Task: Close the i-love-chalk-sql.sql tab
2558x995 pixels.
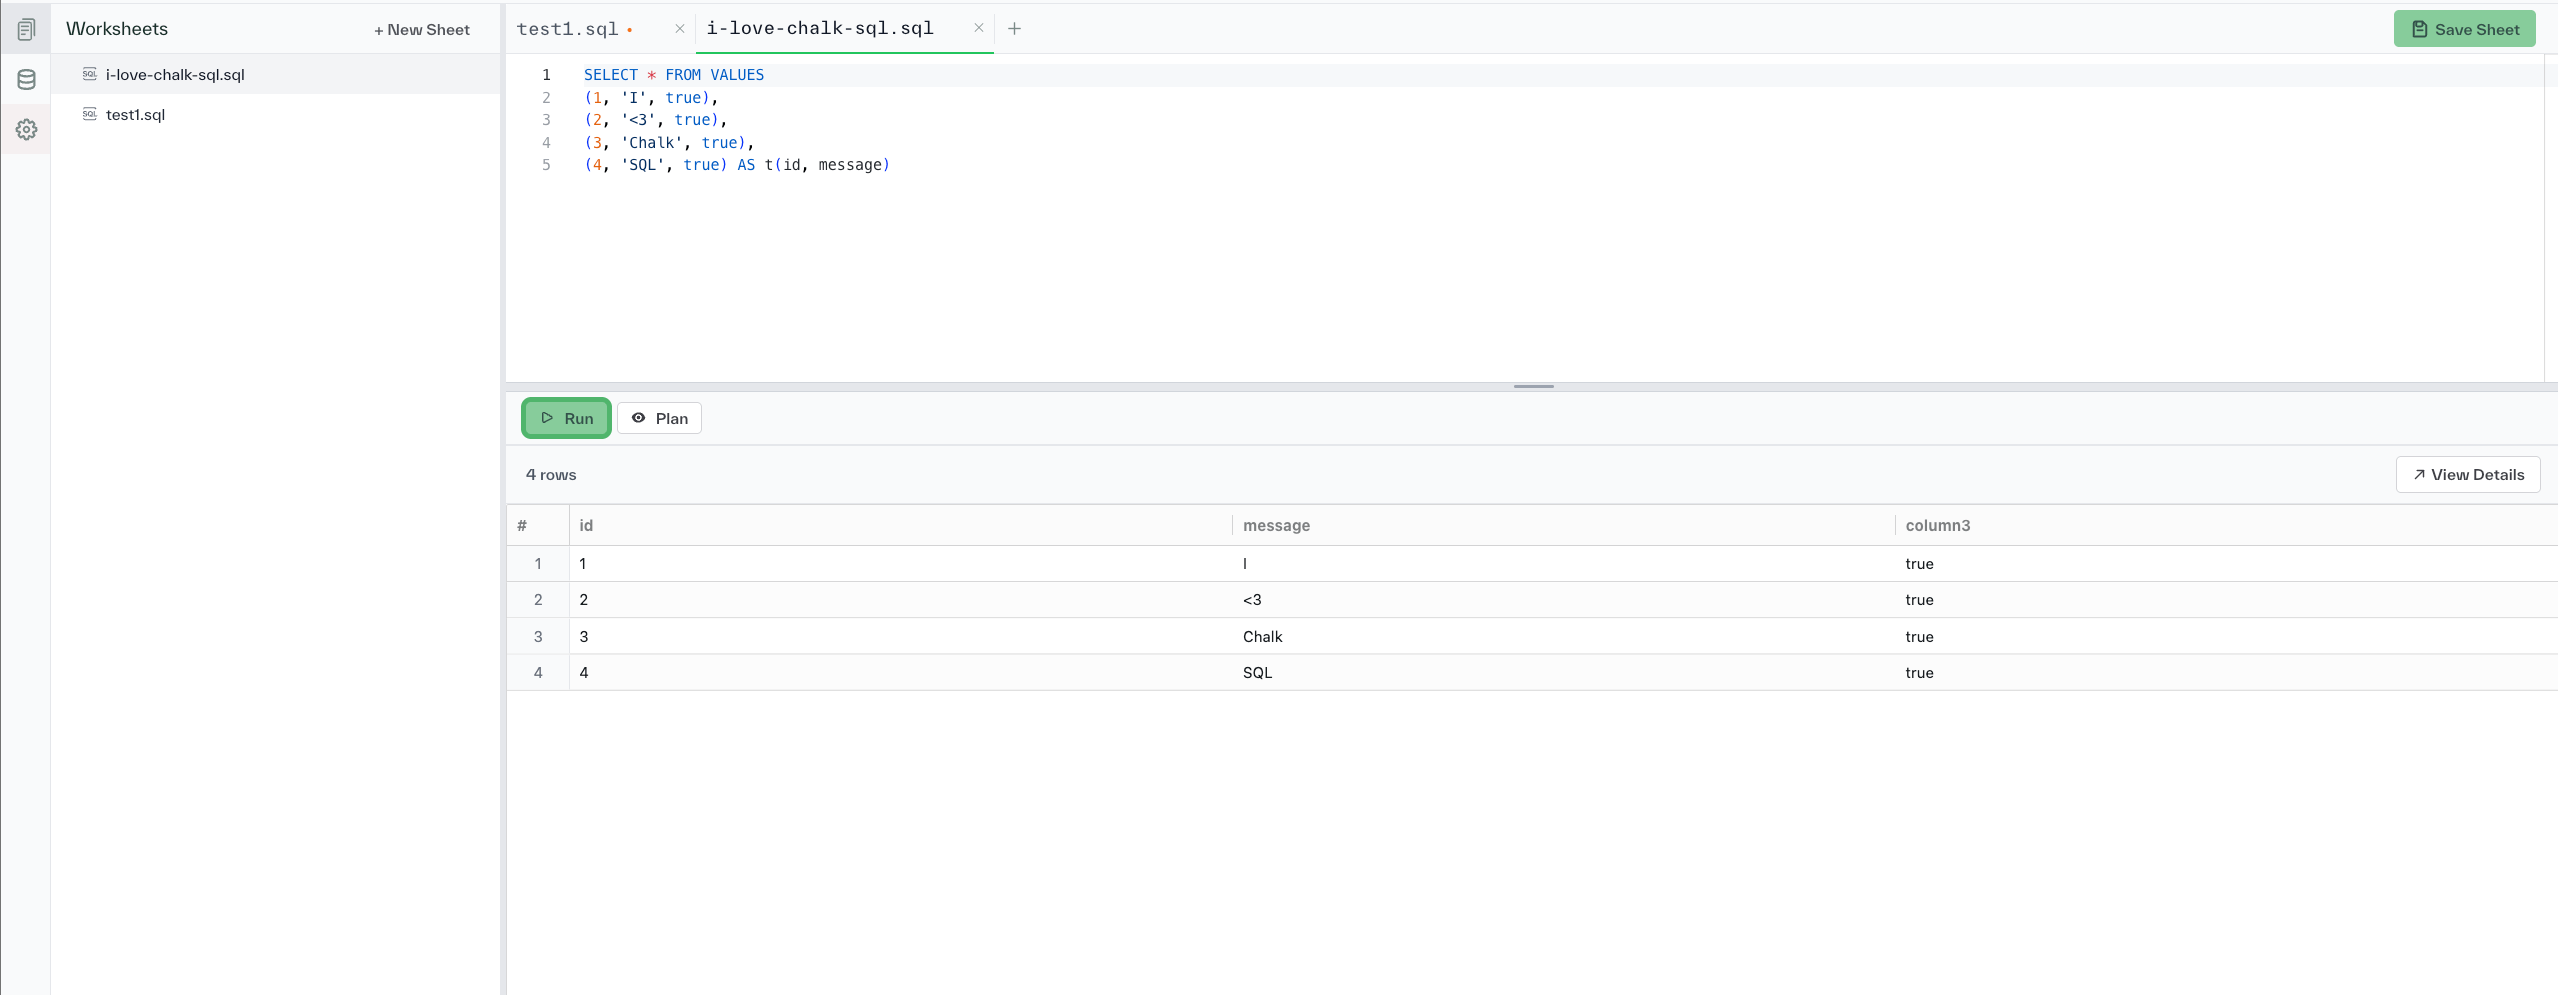Action: point(978,28)
